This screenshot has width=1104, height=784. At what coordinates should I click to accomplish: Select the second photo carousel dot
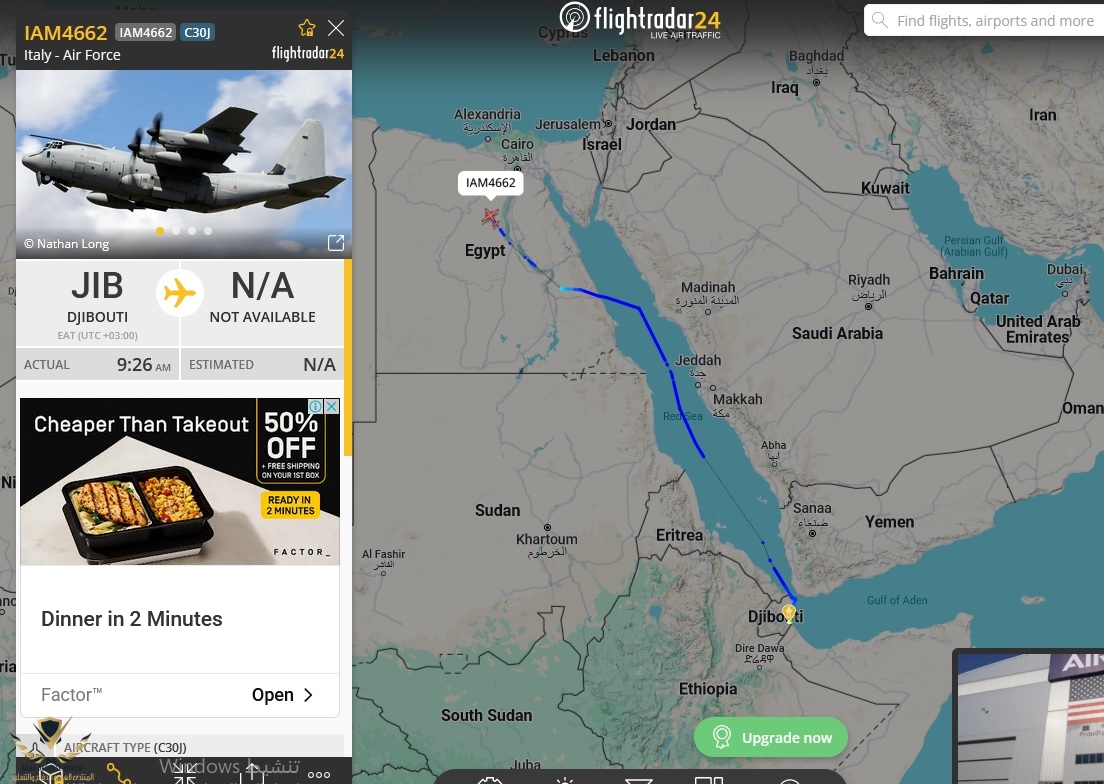176,231
